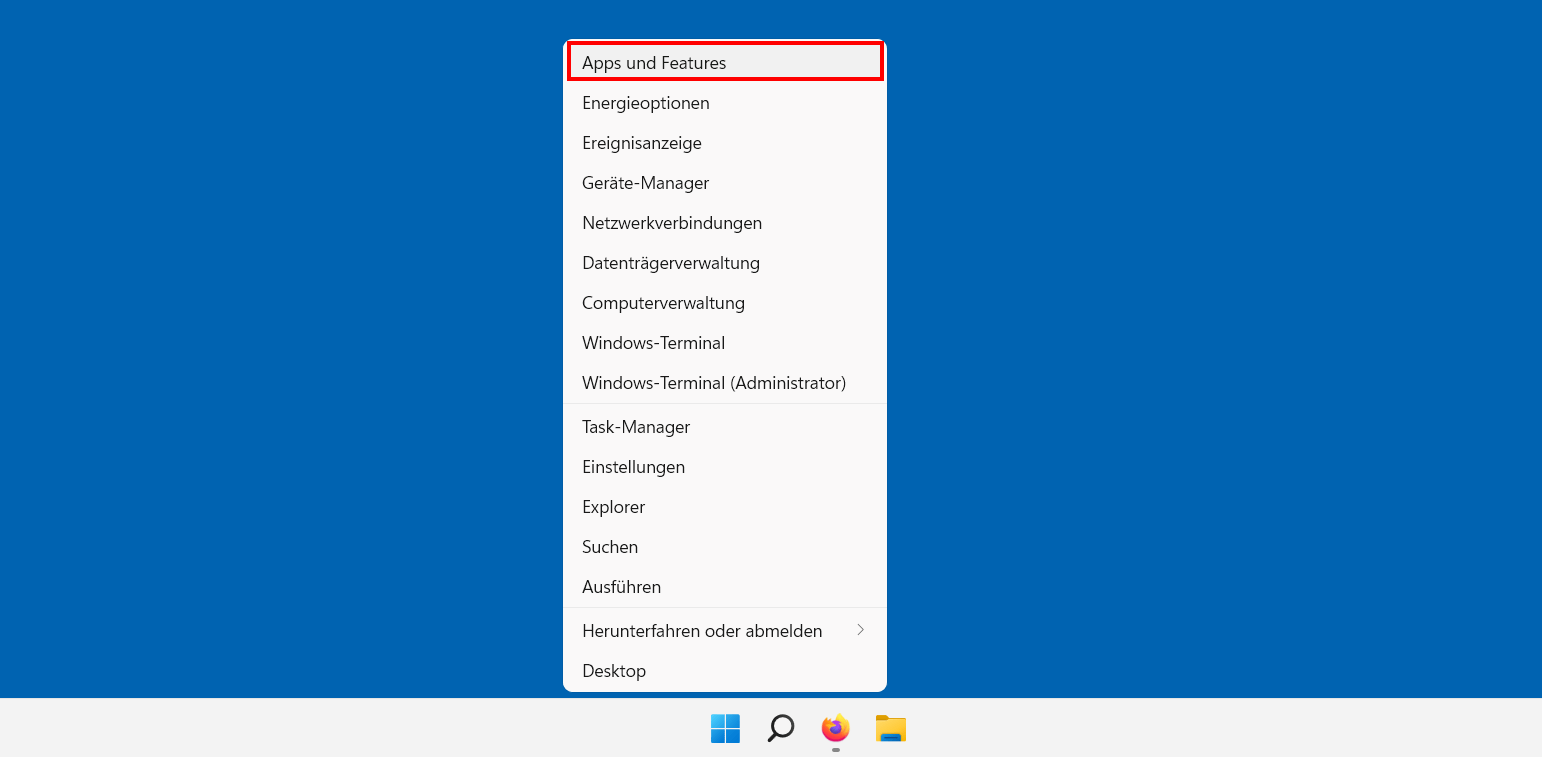This screenshot has height=757, width=1542.
Task: Open the taskbar search magnifier
Action: 781,728
